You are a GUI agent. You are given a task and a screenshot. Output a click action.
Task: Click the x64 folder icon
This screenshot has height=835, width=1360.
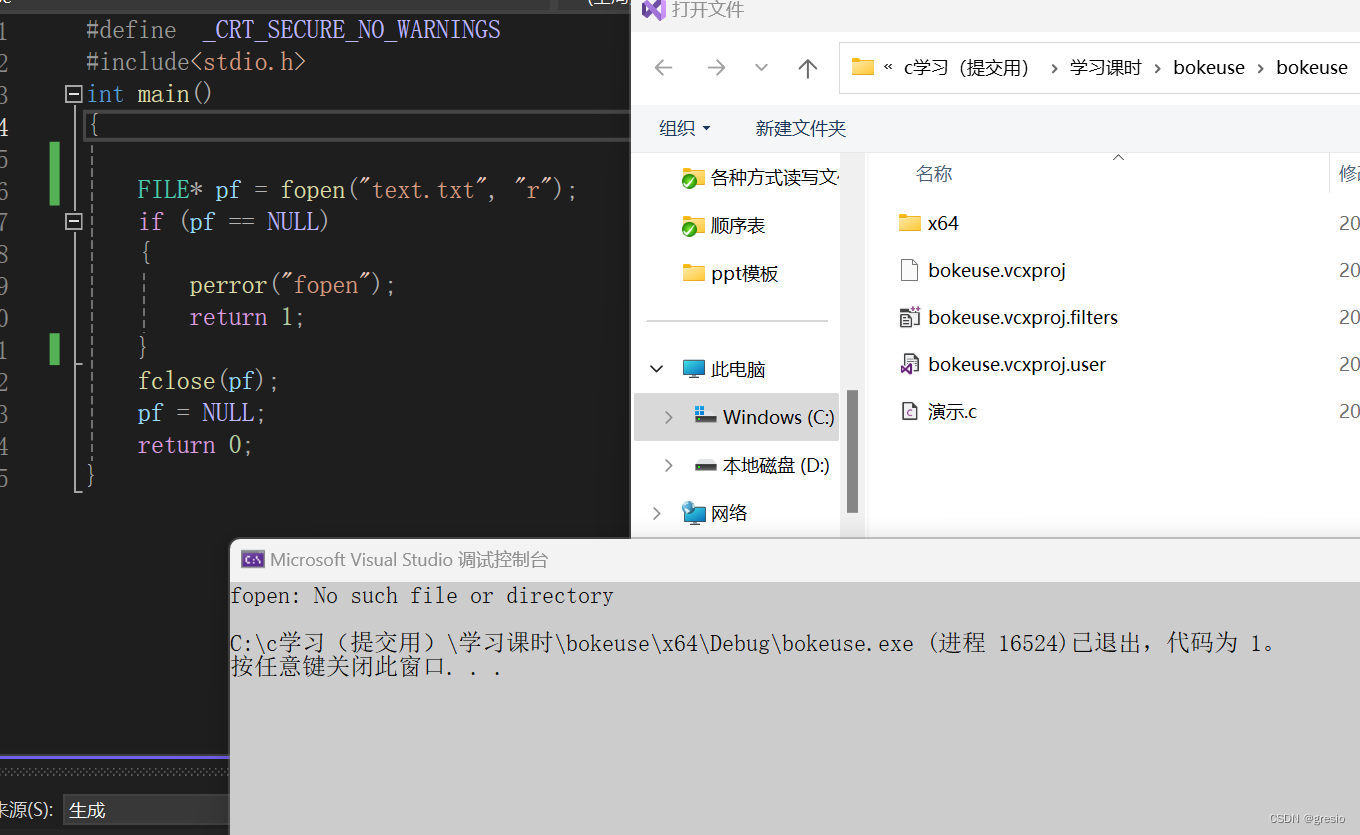[909, 222]
